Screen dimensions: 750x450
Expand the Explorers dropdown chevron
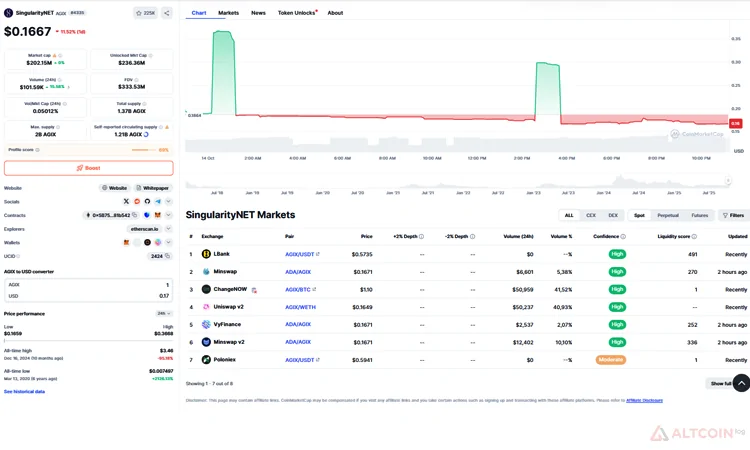point(168,229)
